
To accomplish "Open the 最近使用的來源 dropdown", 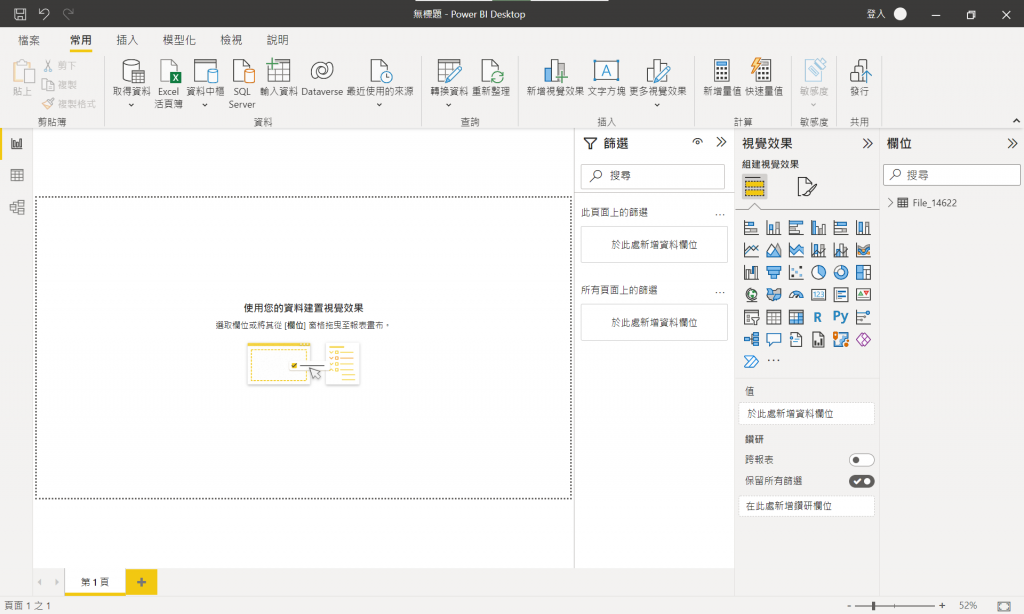I will click(379, 105).
